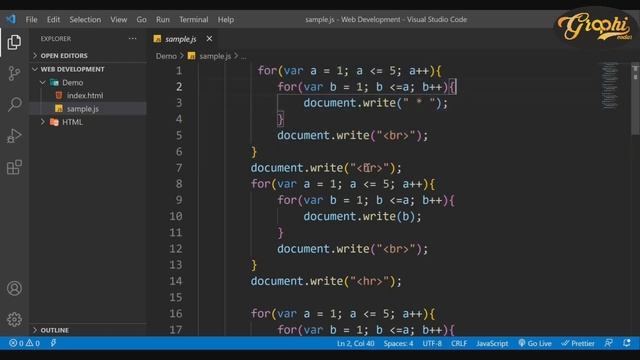This screenshot has height=360, width=640.
Task: Click Prettier in the status bar
Action: pyautogui.click(x=578, y=343)
